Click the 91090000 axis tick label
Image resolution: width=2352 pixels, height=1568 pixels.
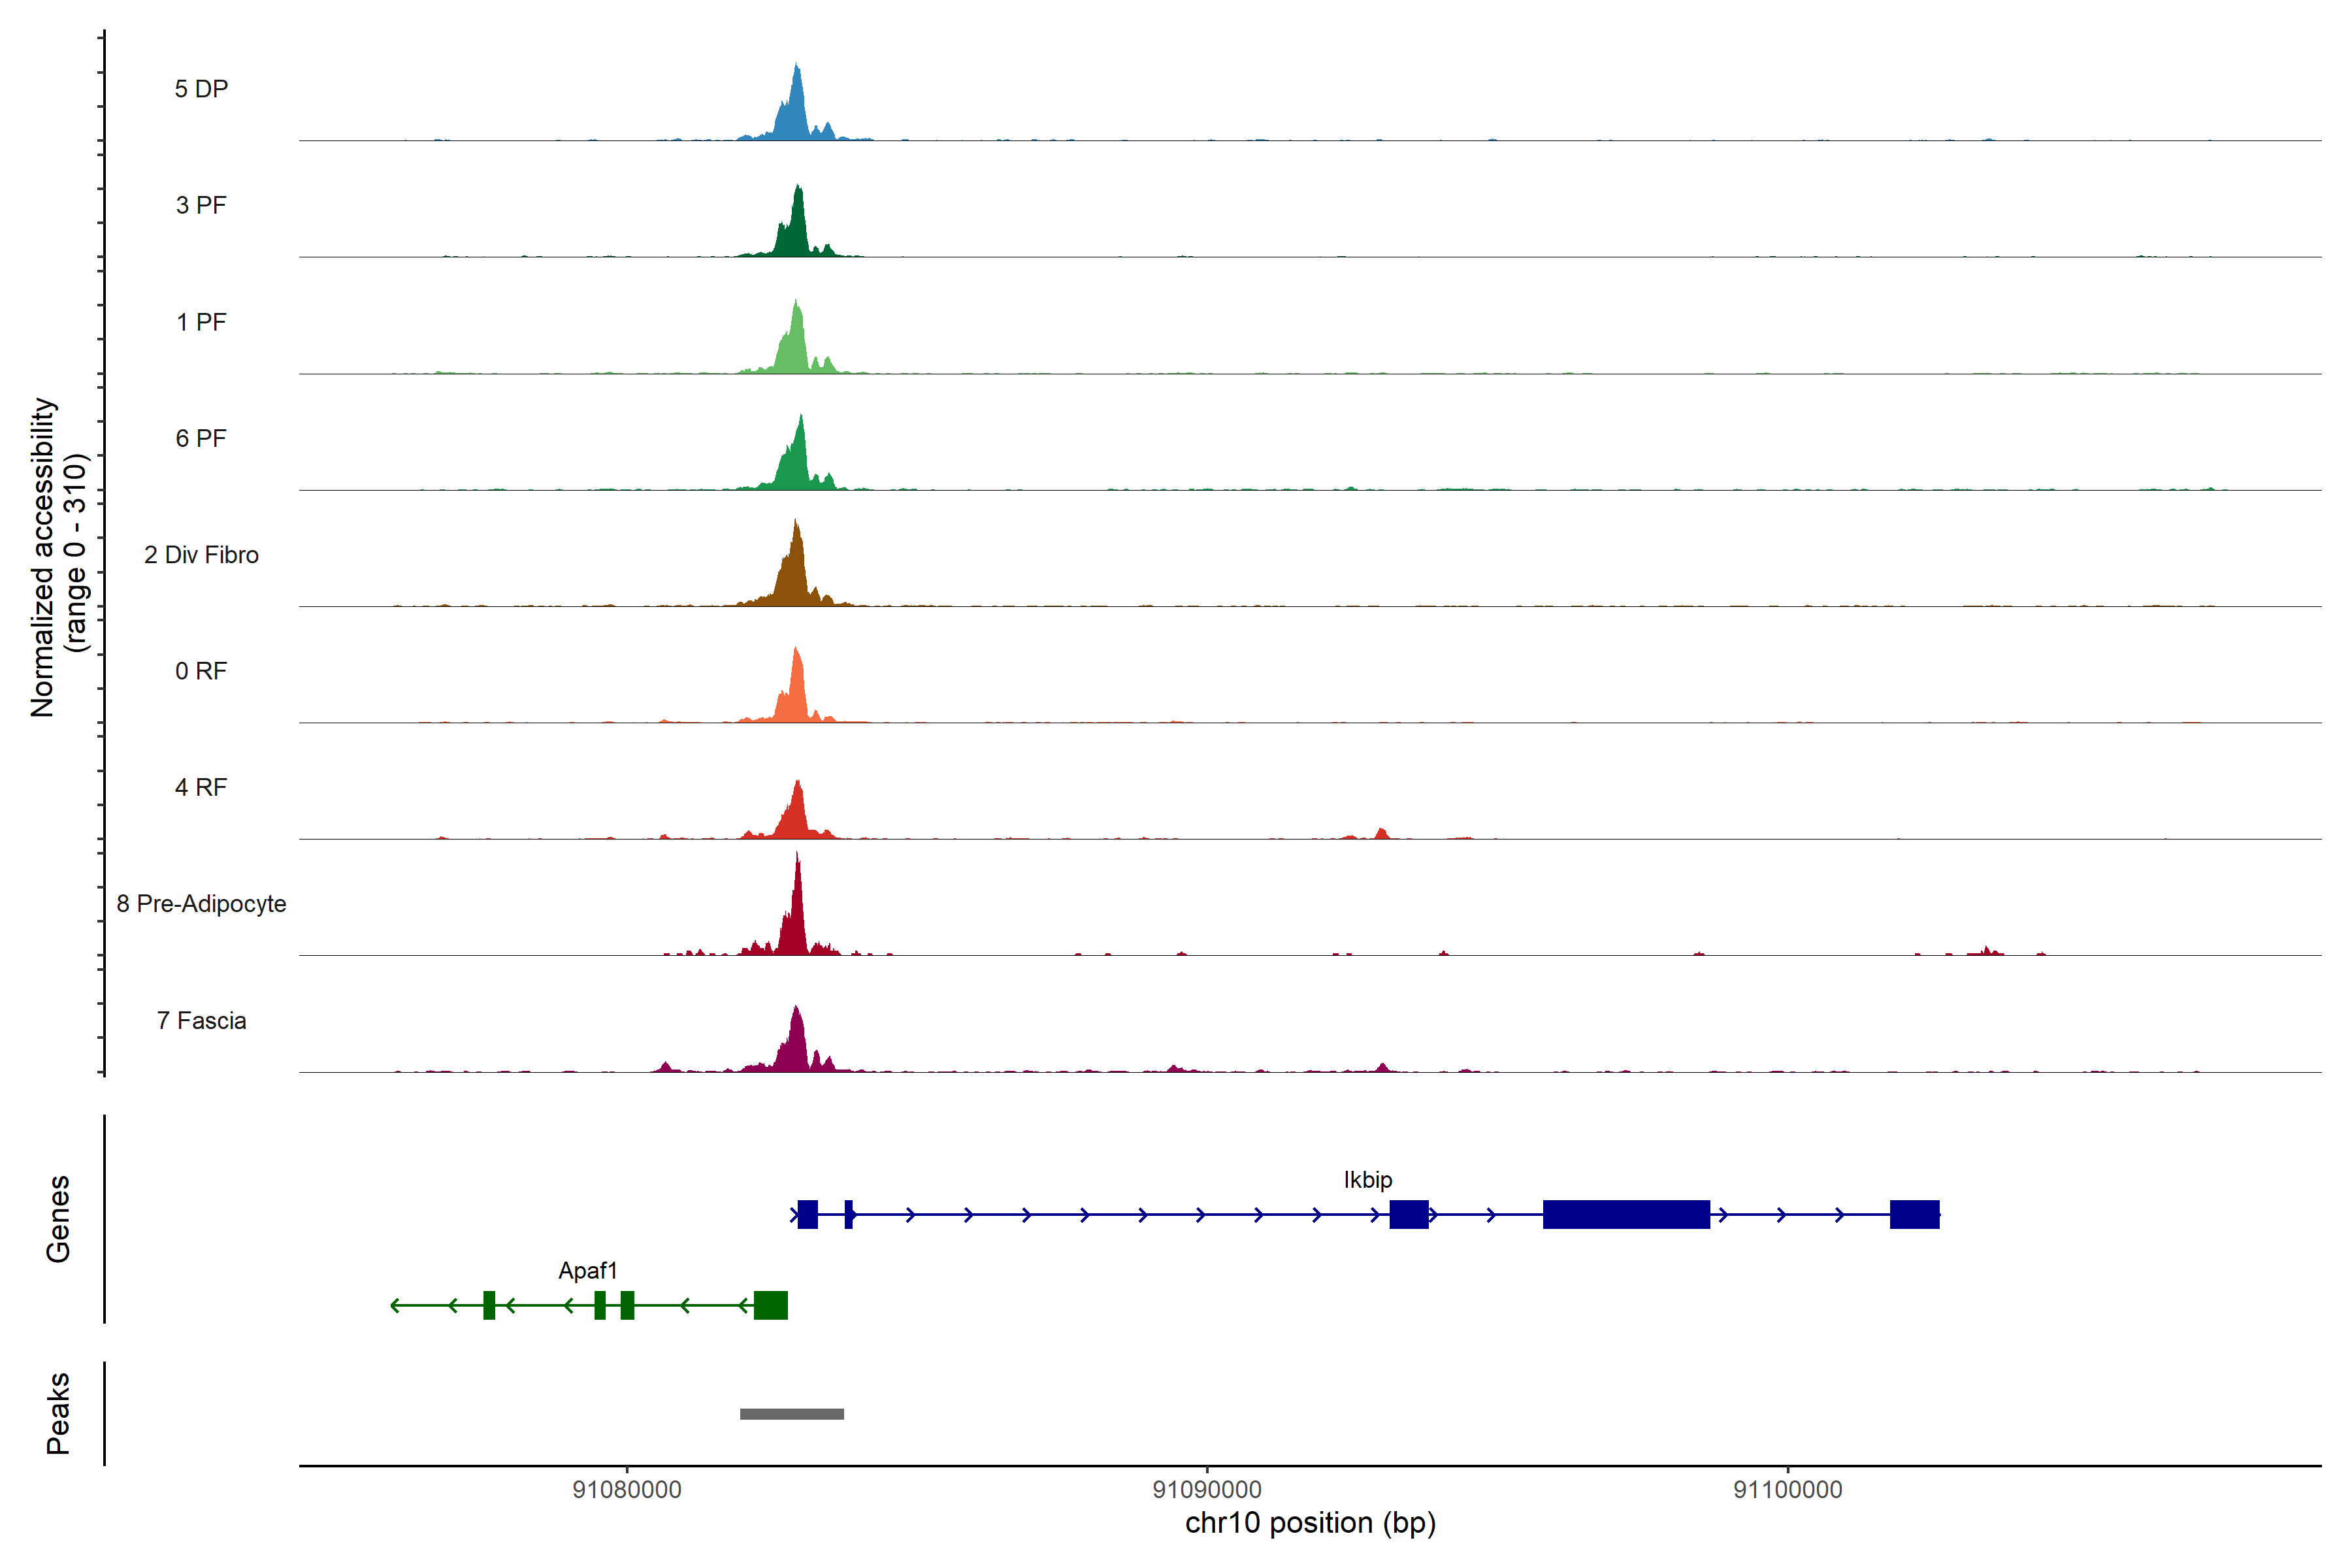click(1207, 1490)
